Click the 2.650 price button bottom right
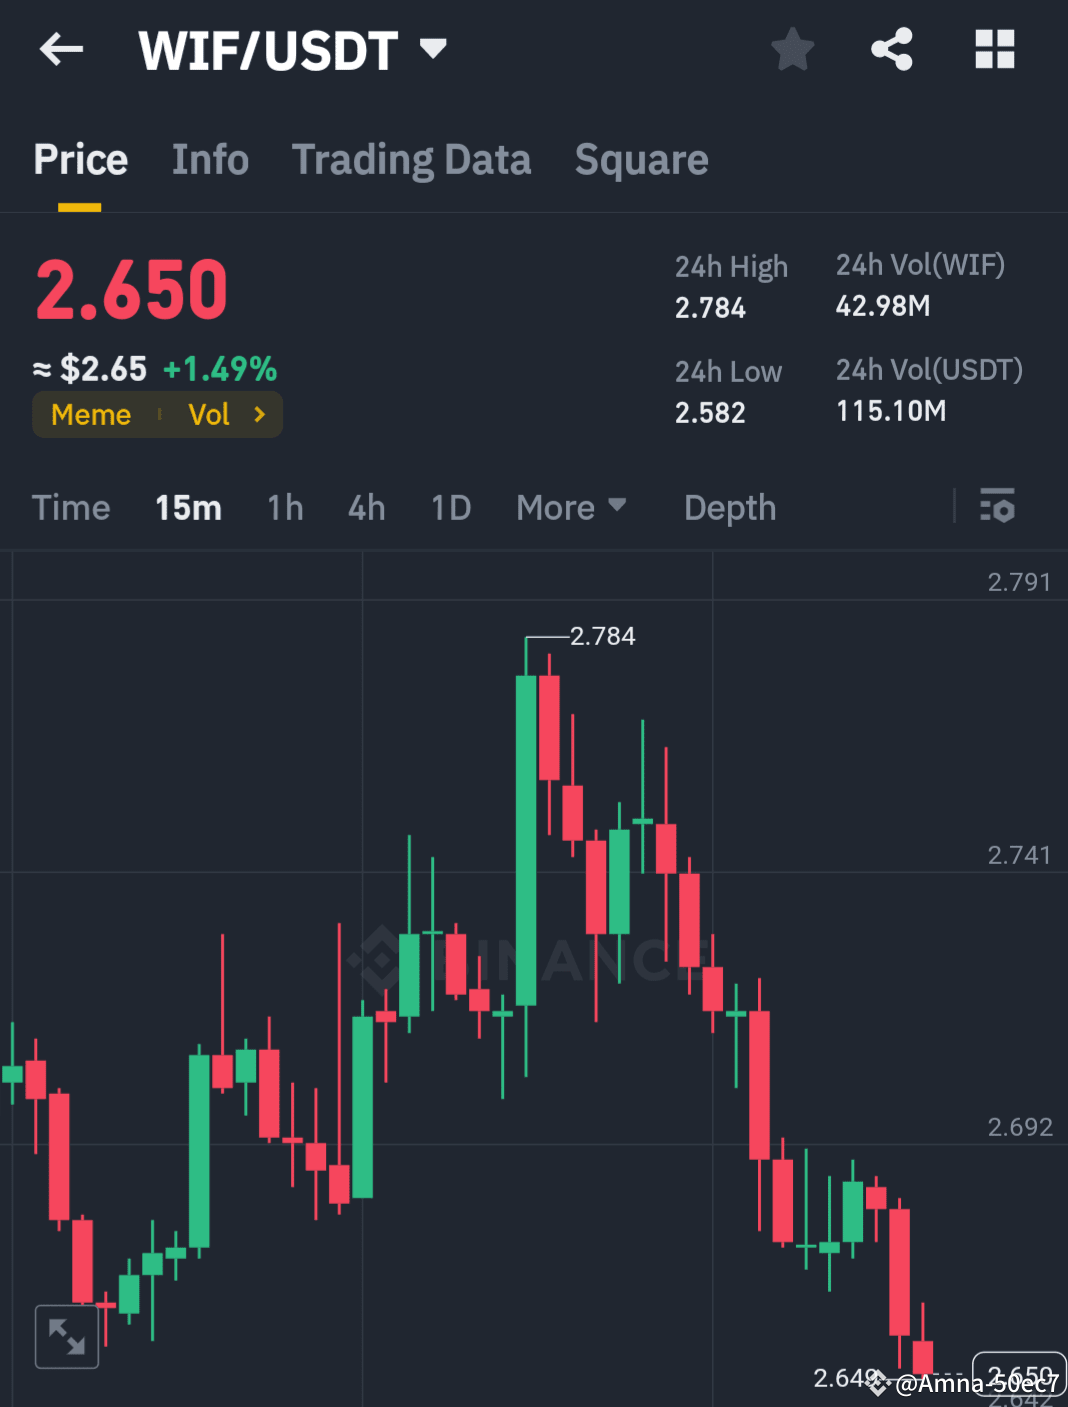Viewport: 1068px width, 1407px height. (x=1019, y=1374)
